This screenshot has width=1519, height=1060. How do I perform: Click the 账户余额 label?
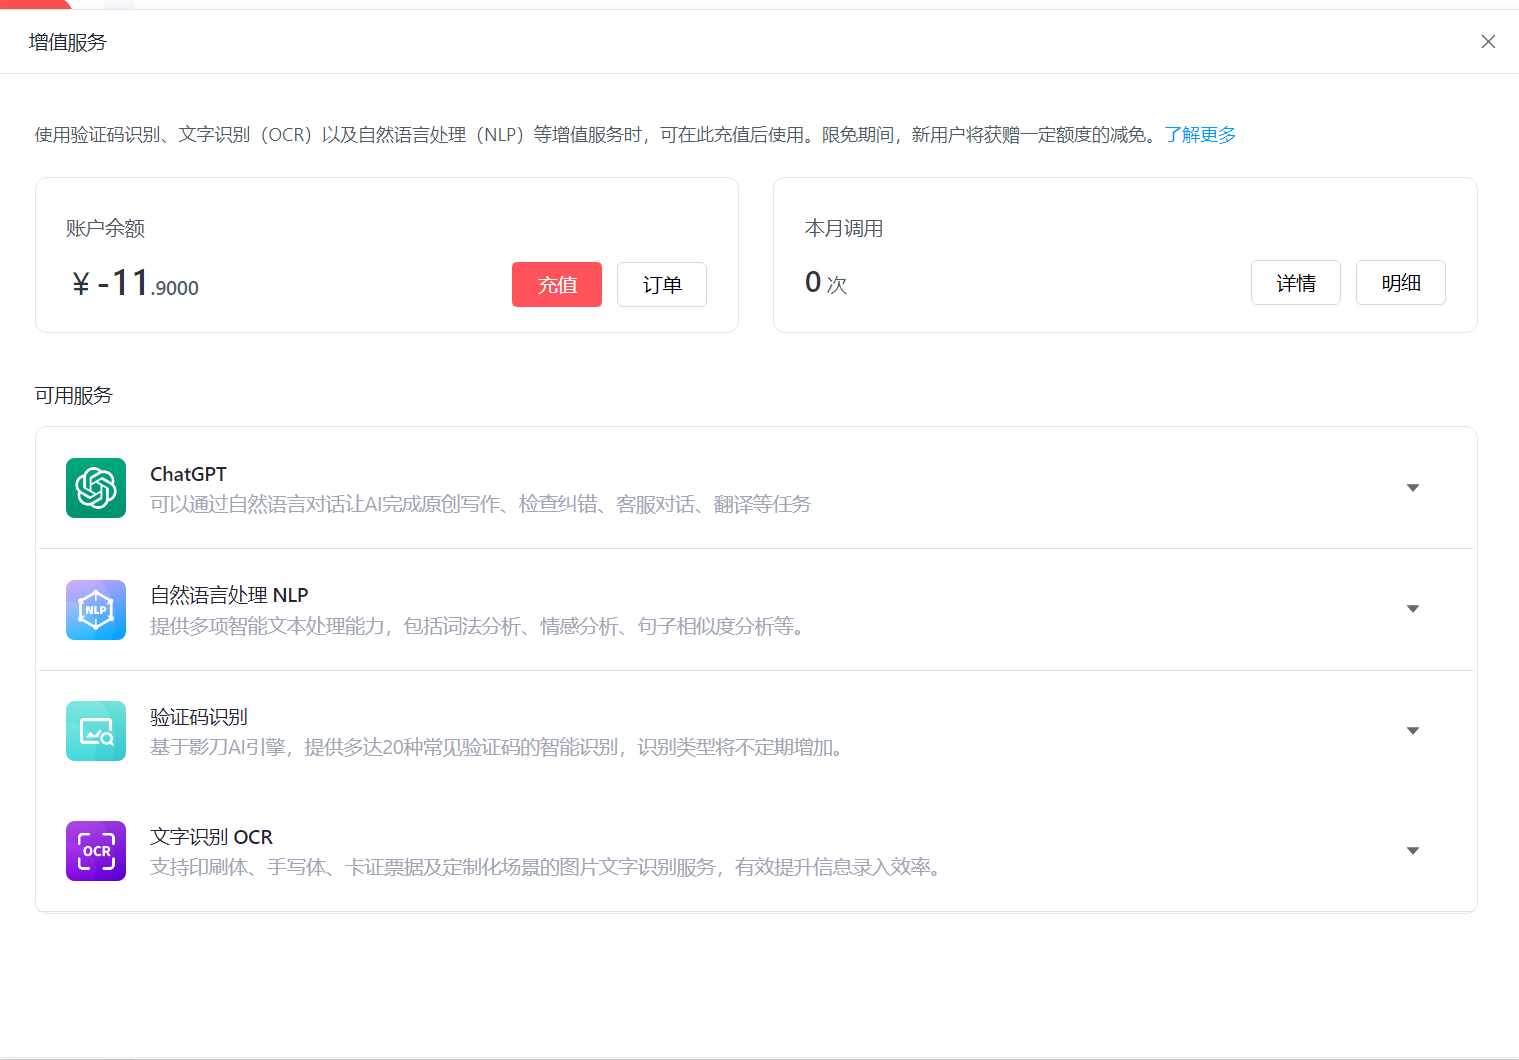(105, 229)
